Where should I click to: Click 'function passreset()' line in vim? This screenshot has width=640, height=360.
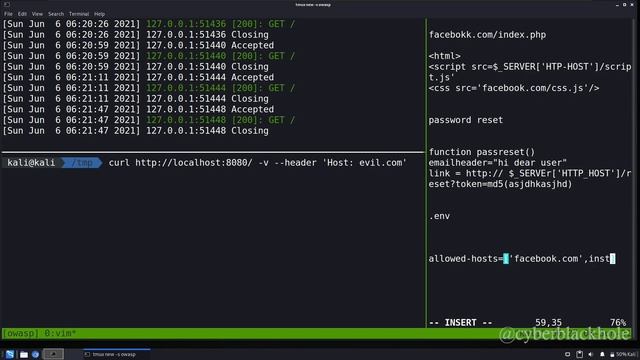click(x=482, y=152)
